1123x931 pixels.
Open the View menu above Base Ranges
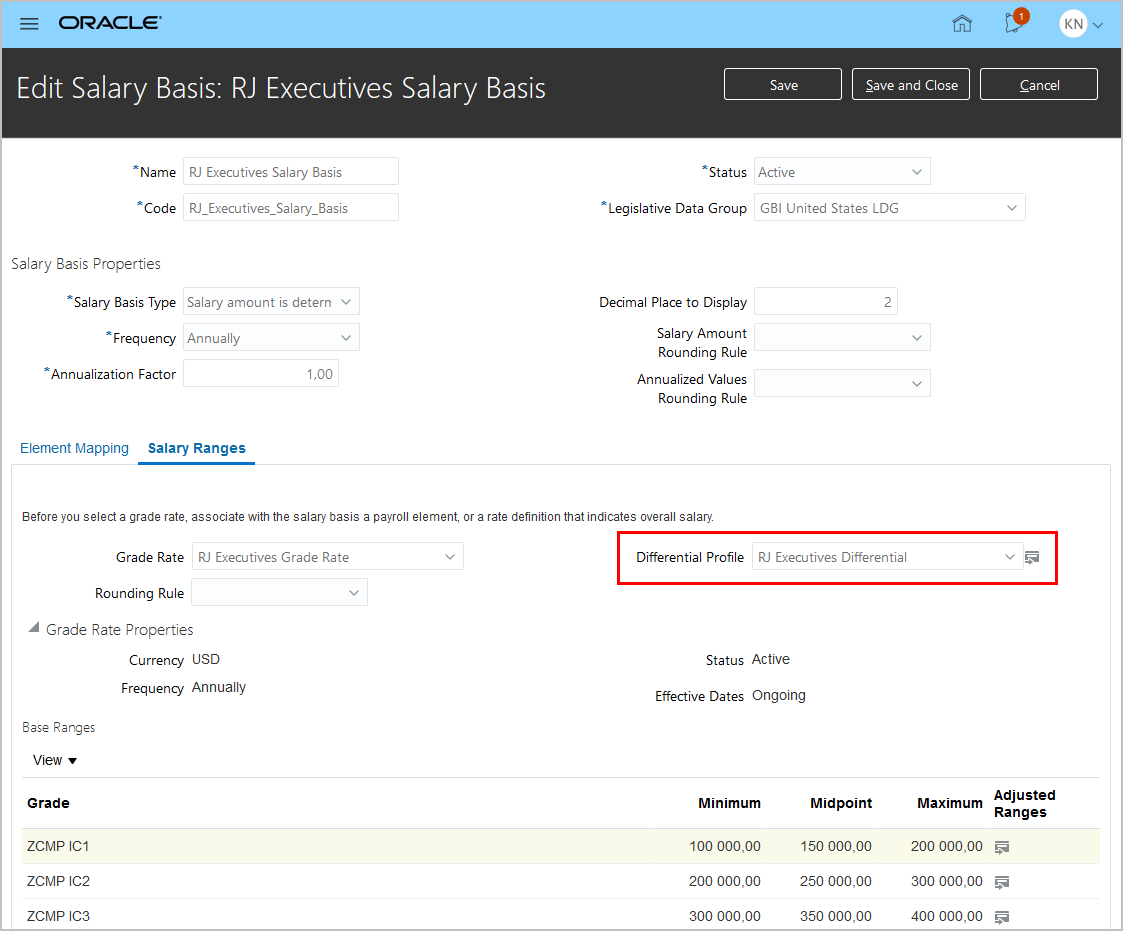point(55,760)
